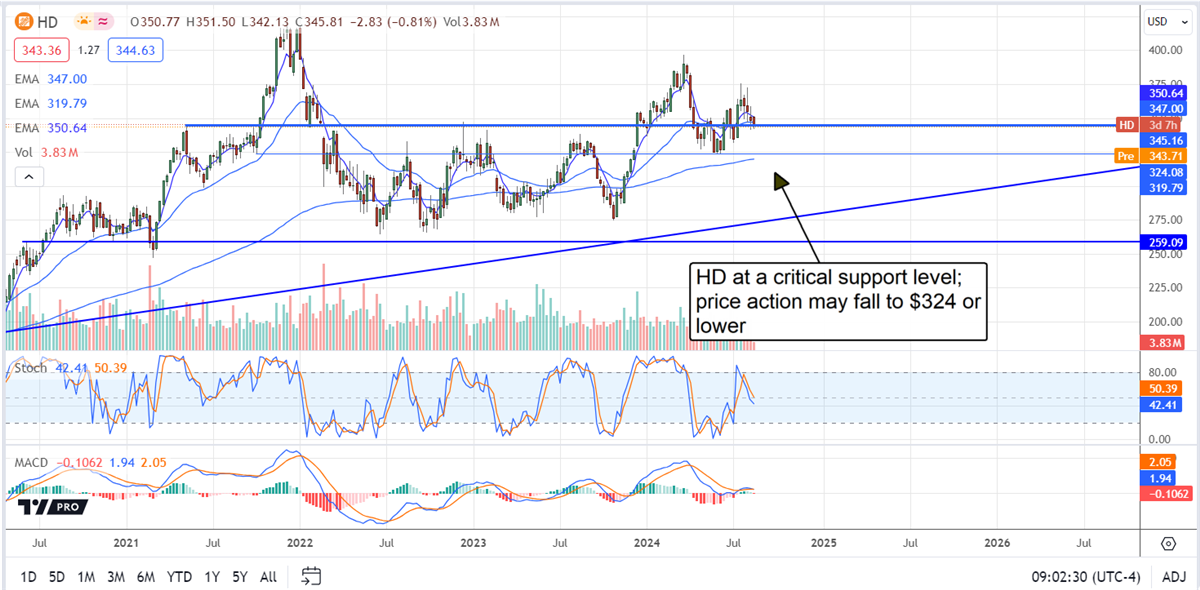Click the 324.08 price axis label

pyautogui.click(x=1164, y=172)
